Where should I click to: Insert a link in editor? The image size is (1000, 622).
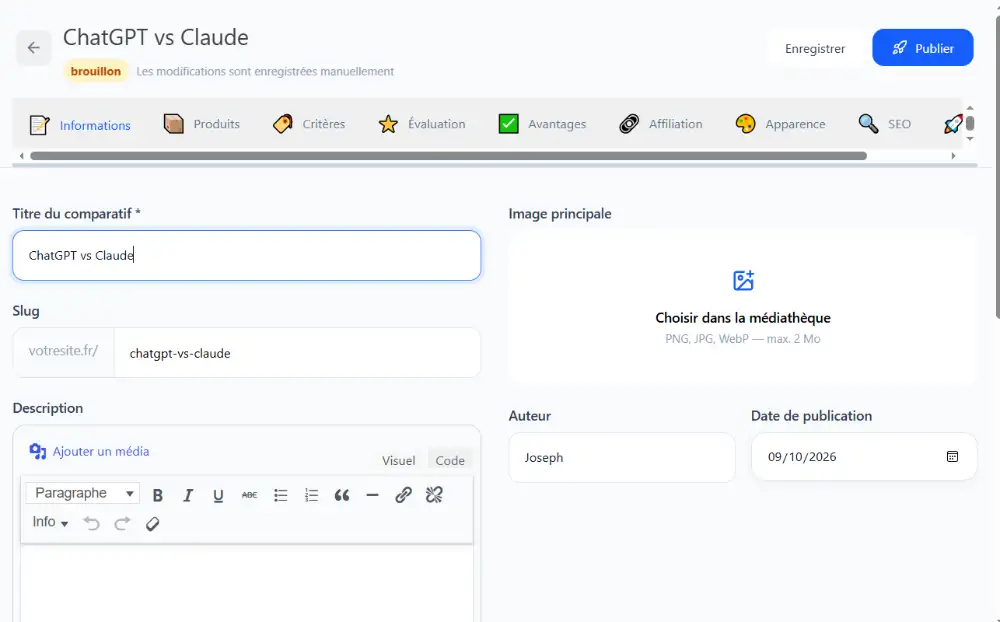coord(403,495)
